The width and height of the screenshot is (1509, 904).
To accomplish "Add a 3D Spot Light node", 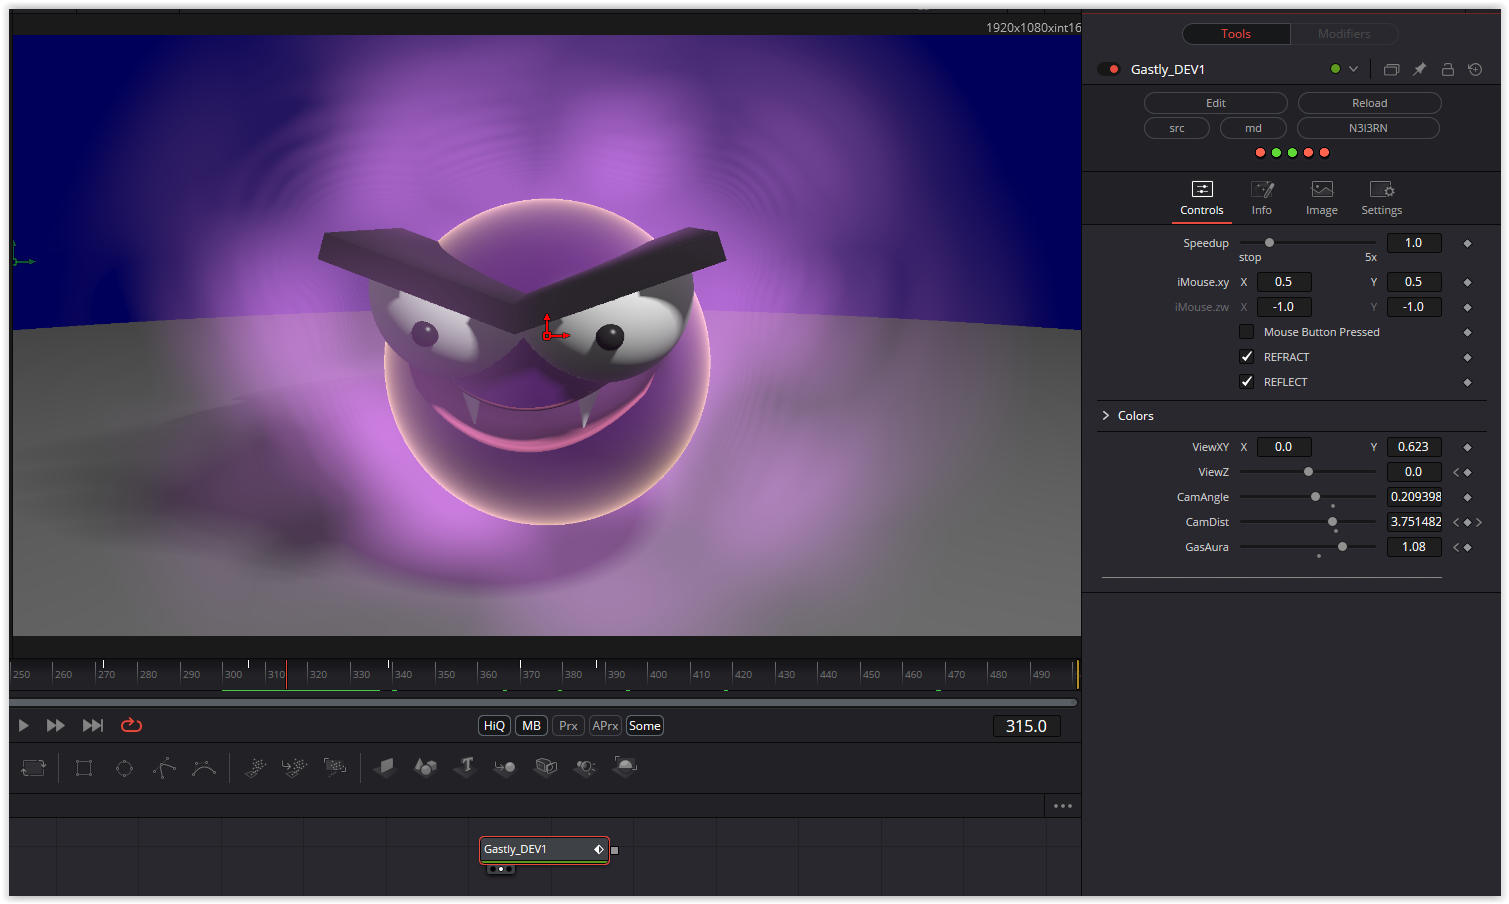I will 586,767.
